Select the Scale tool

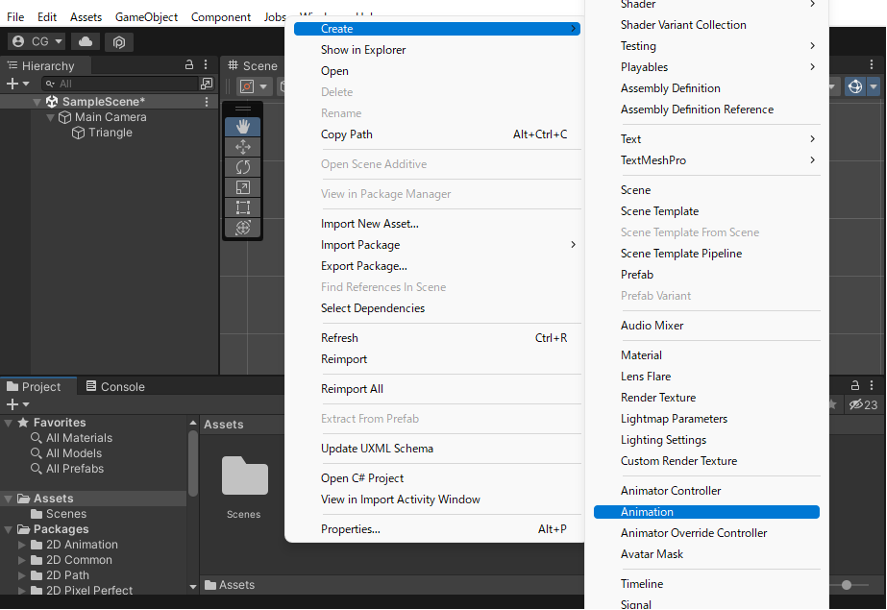(x=243, y=187)
